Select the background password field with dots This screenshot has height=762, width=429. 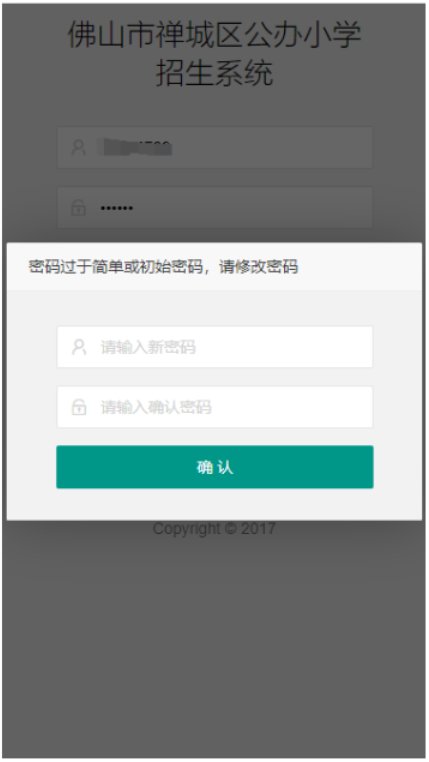(x=215, y=208)
